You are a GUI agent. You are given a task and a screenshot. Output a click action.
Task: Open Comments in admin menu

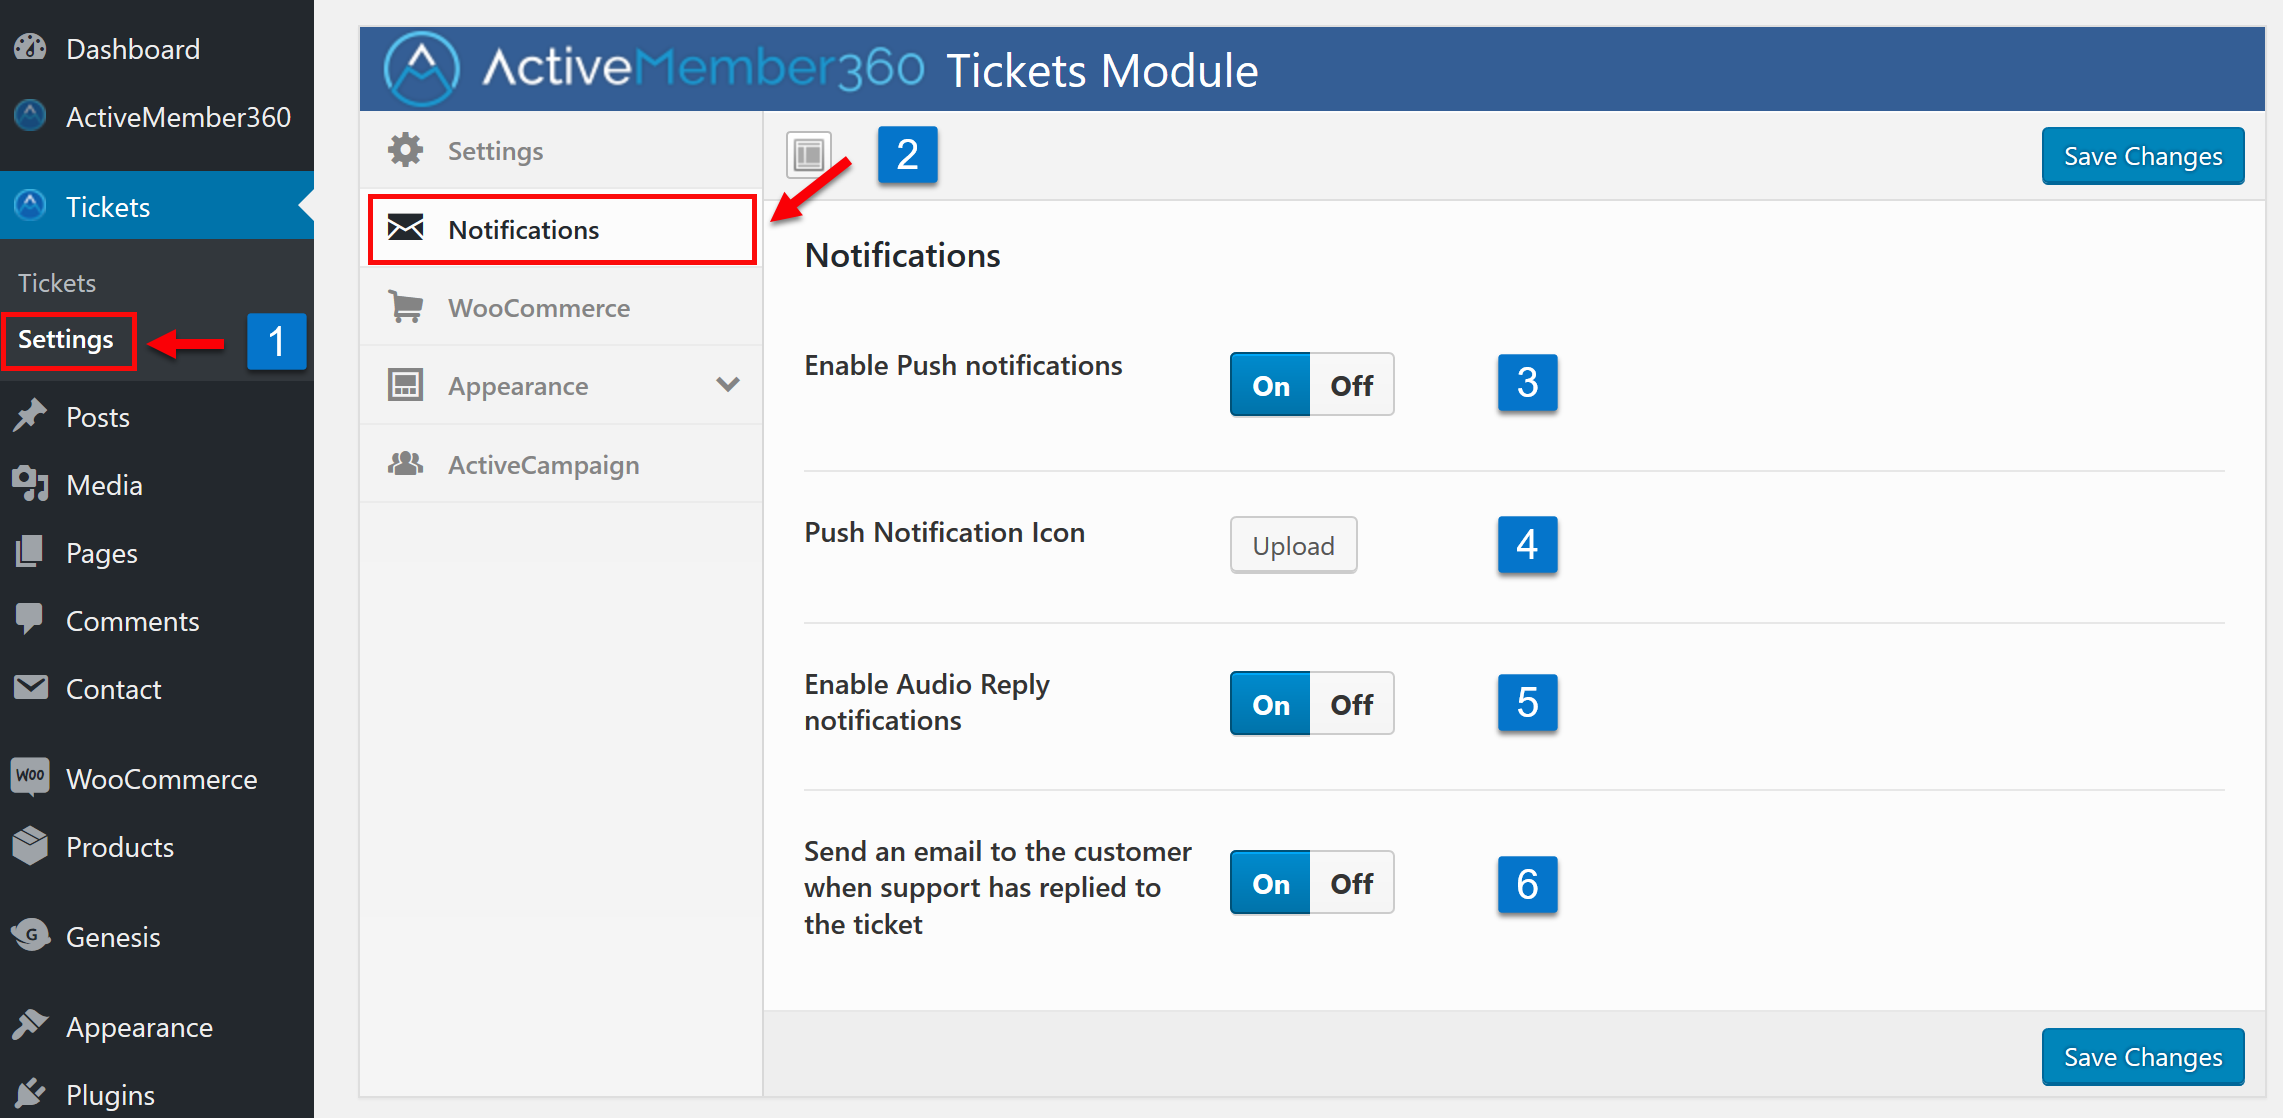pos(157,621)
